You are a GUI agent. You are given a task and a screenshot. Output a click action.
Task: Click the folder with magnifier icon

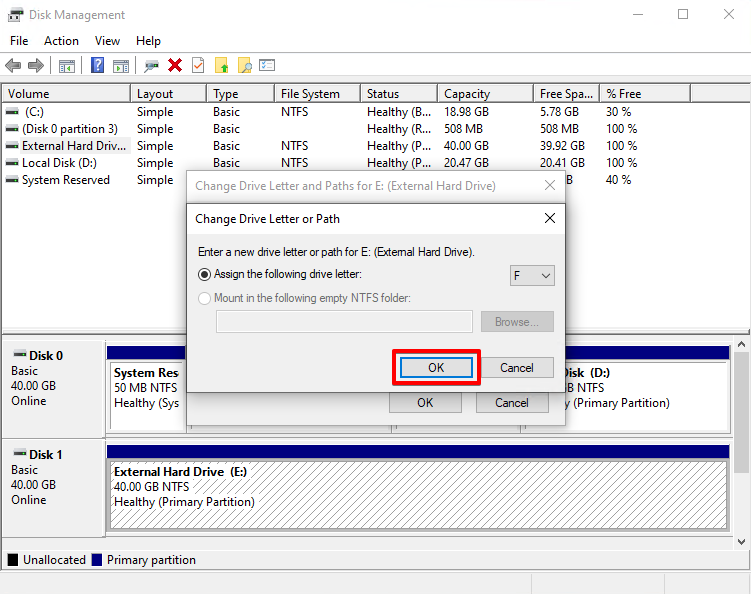[245, 65]
